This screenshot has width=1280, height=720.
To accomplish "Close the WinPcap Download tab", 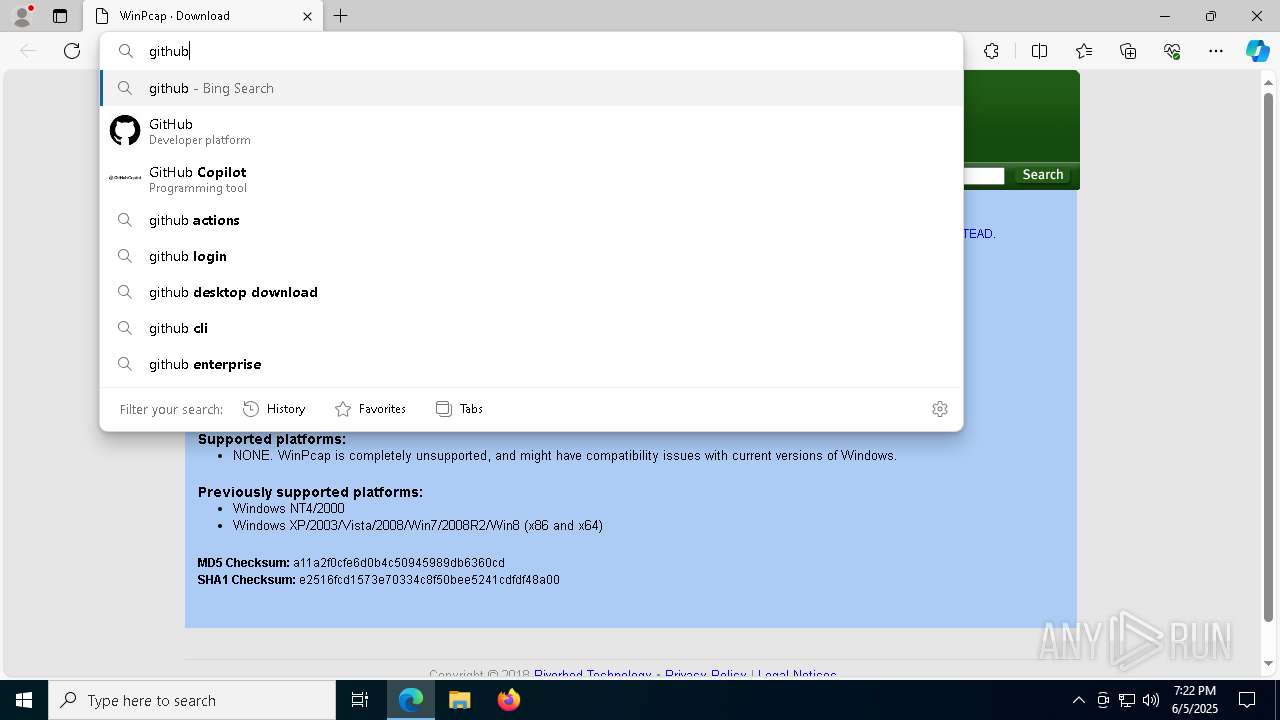I will tap(307, 16).
